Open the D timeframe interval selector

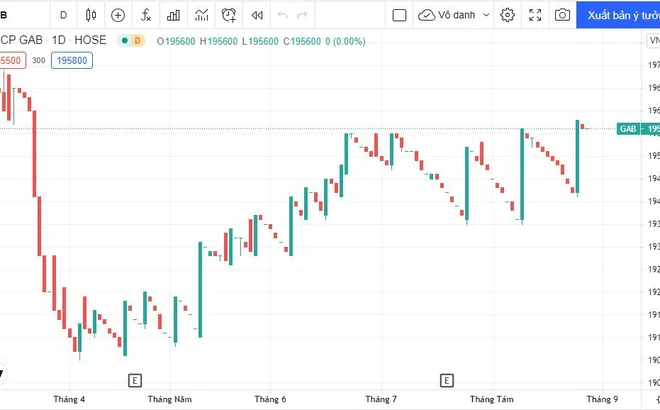click(63, 15)
